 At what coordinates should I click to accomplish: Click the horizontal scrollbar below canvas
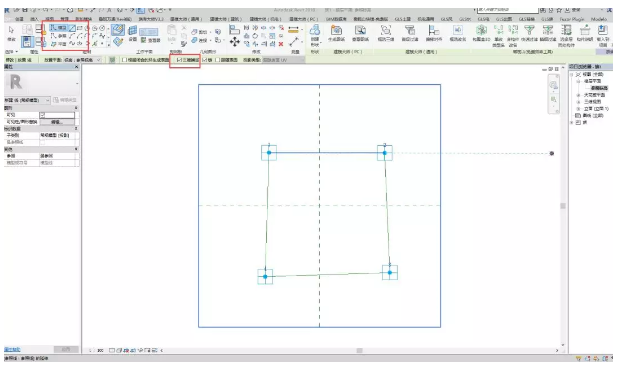click(x=359, y=350)
